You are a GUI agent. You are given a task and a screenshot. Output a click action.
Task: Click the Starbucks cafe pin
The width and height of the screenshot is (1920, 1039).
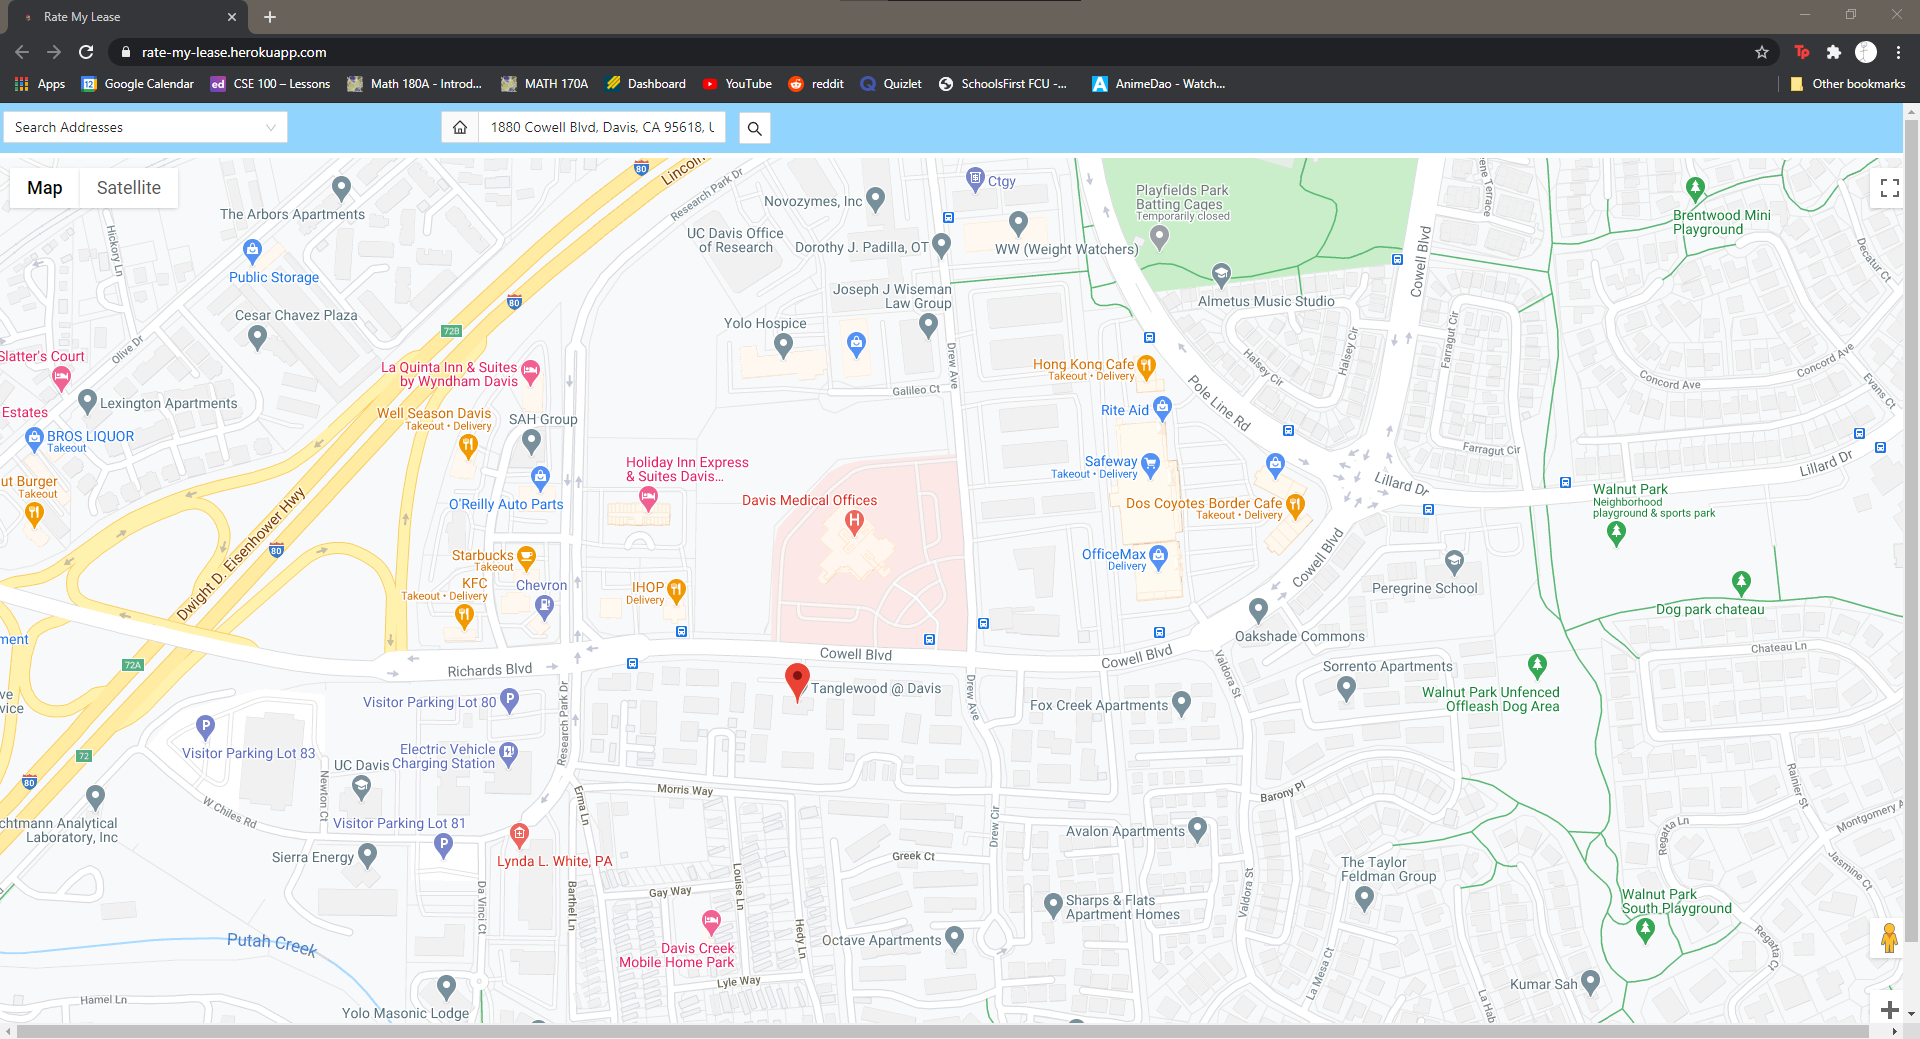(526, 558)
